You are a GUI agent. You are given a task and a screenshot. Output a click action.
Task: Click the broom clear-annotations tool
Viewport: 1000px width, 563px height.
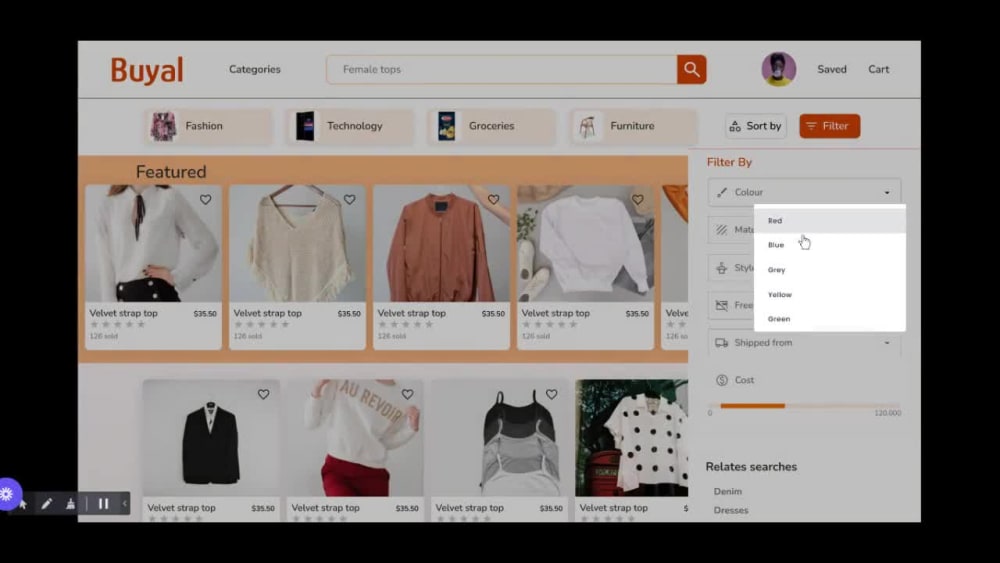(x=71, y=504)
